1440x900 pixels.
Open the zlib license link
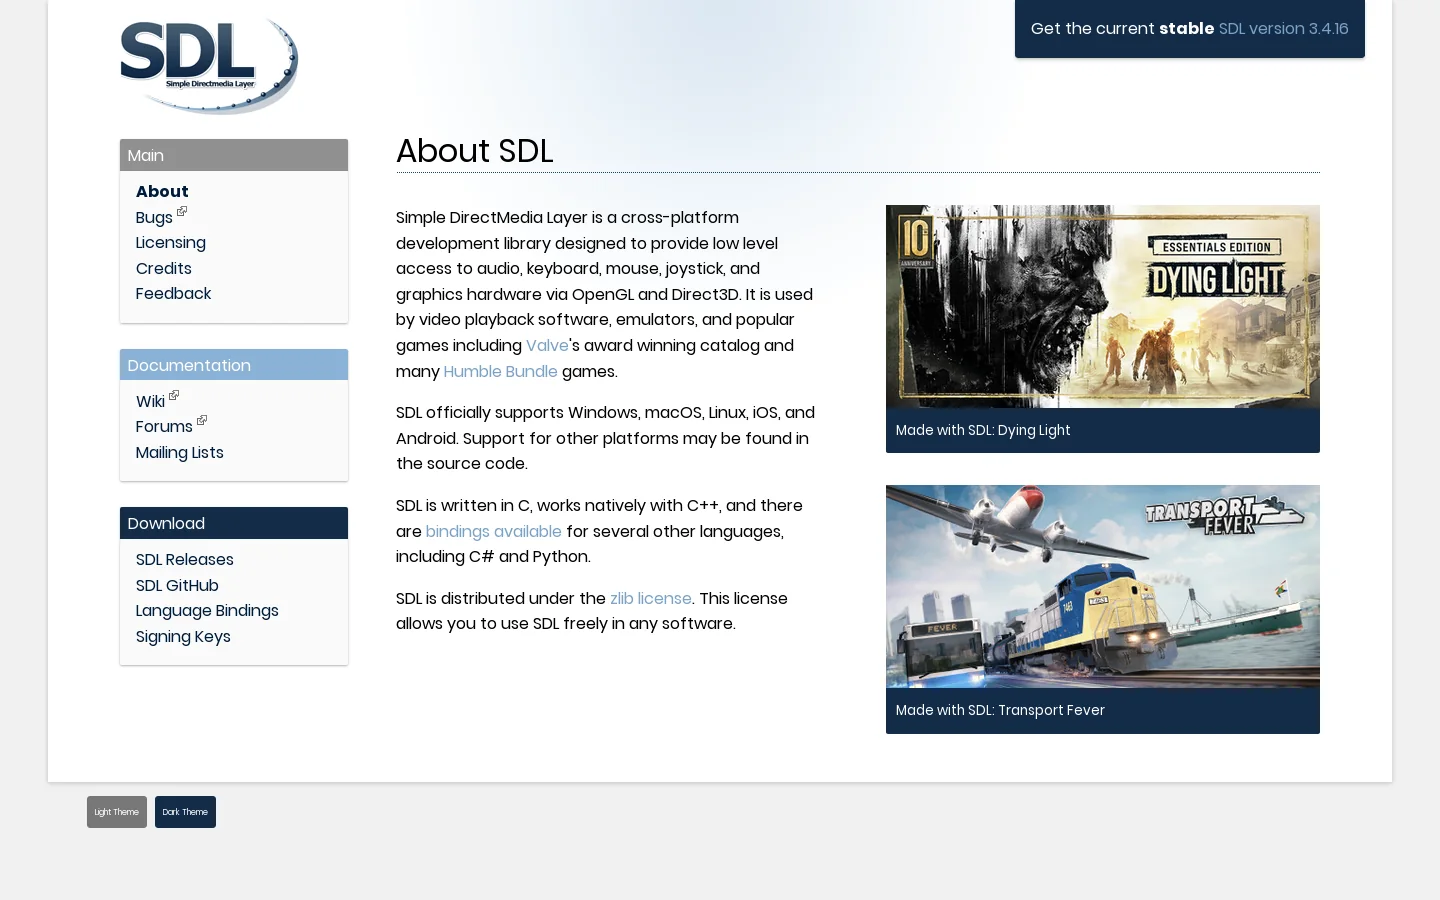click(x=651, y=598)
